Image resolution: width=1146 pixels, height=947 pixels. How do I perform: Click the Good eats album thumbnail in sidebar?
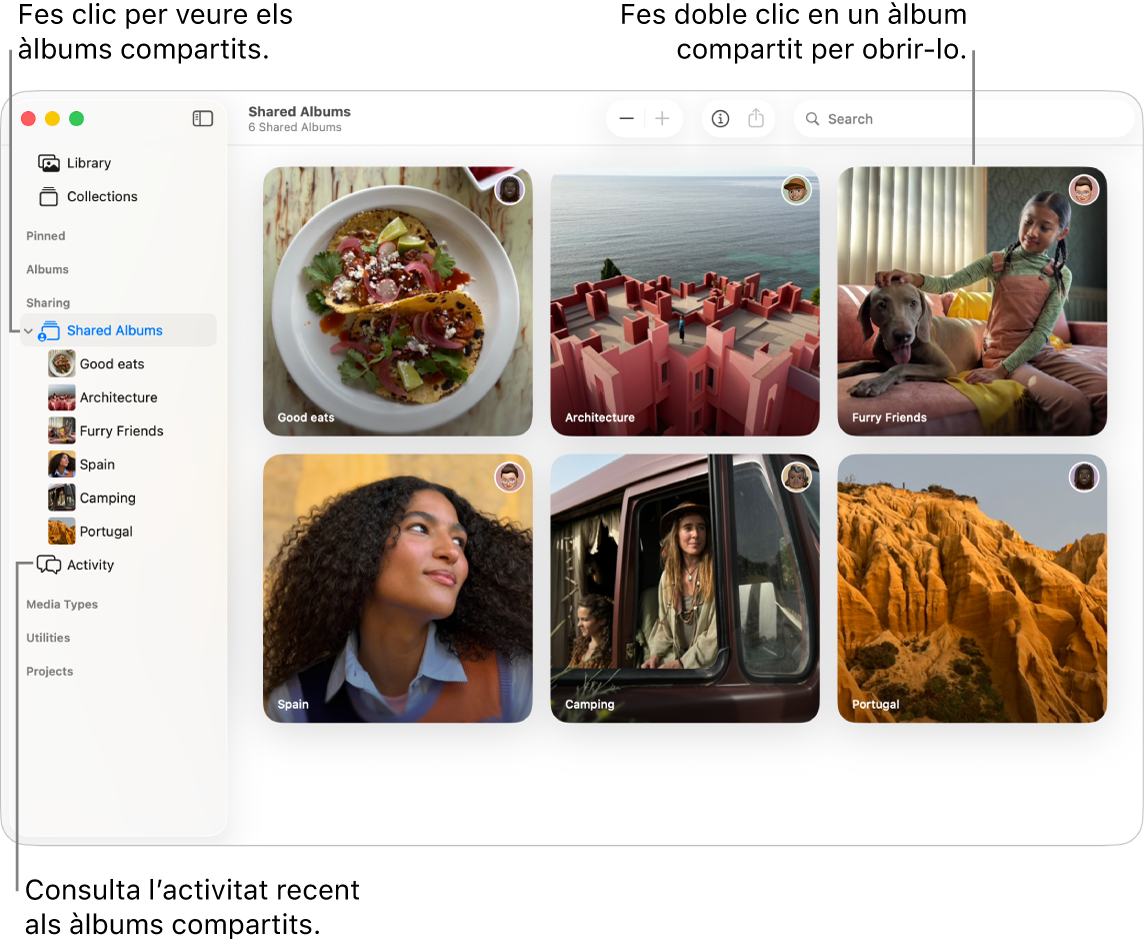[61, 363]
